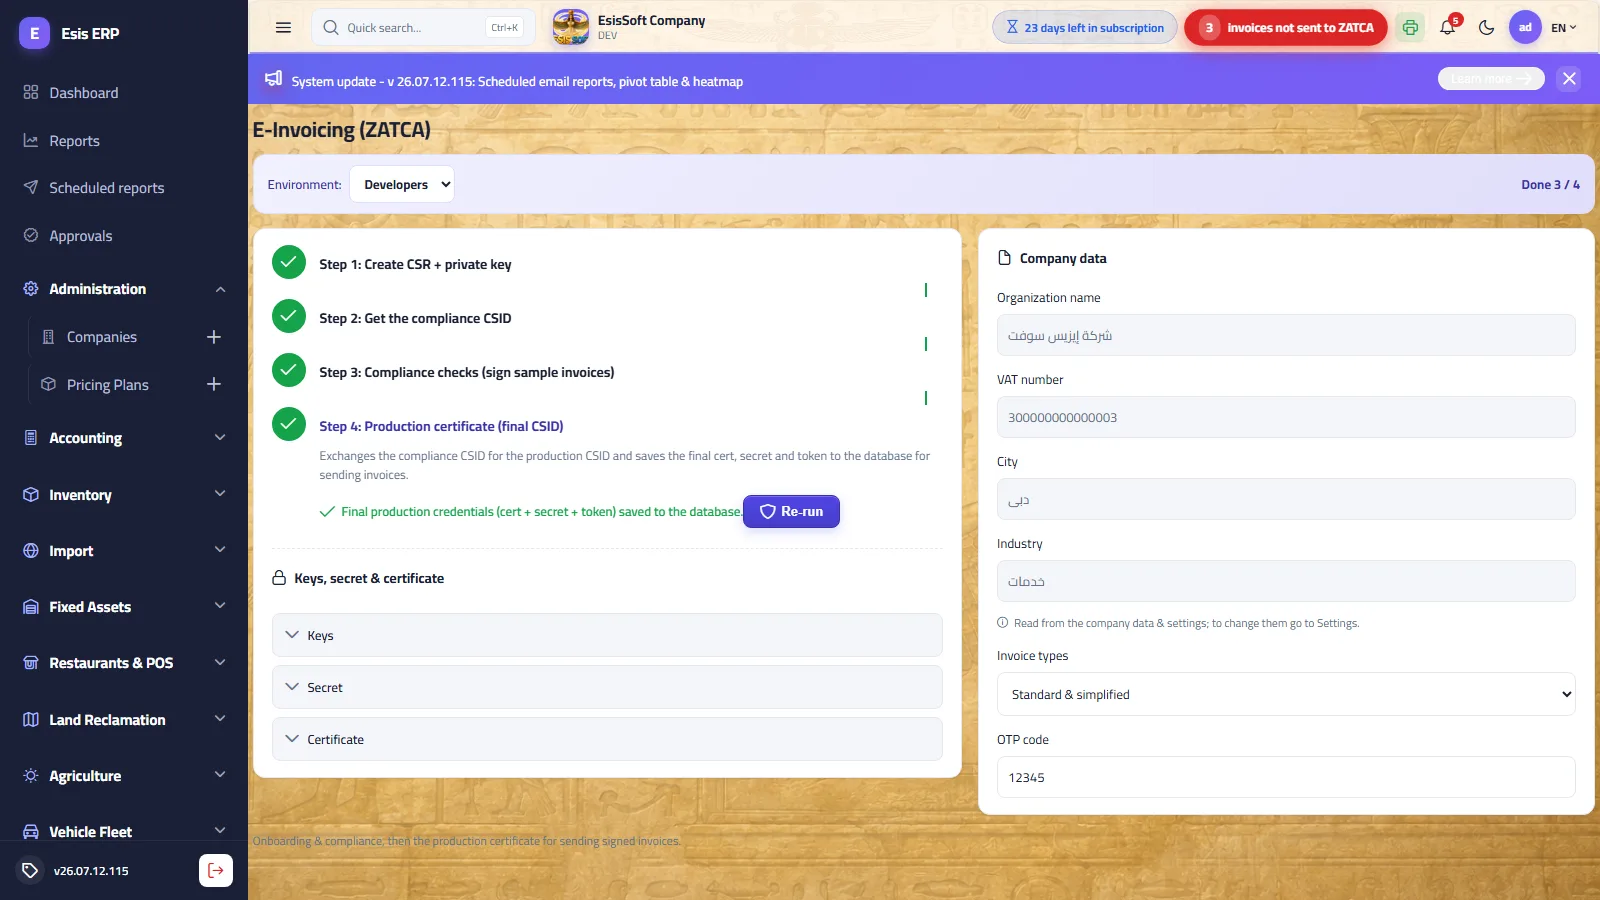The width and height of the screenshot is (1600, 900).
Task: Open the Environment Developers dropdown
Action: (402, 184)
